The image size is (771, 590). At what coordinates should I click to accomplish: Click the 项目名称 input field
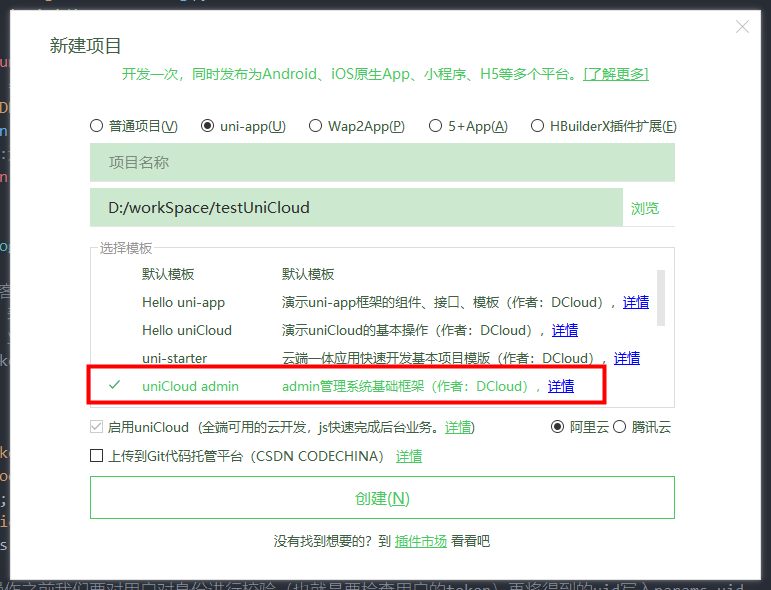pyautogui.click(x=382, y=162)
